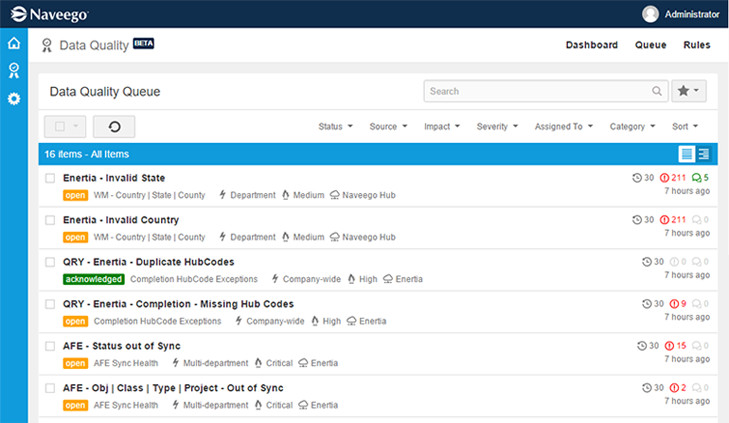Click history icon on Enertia - Invalid State

tap(636, 178)
